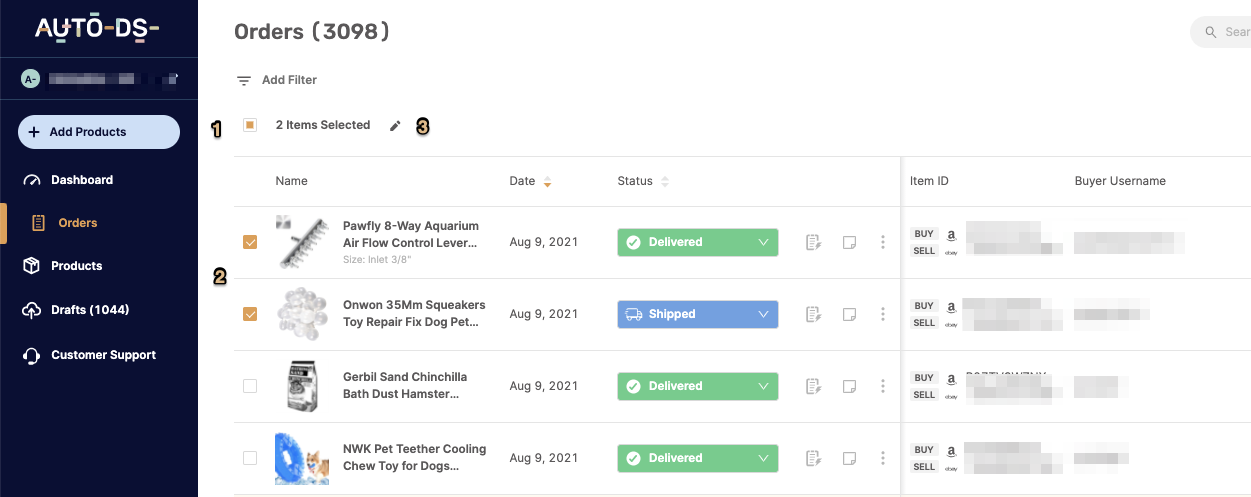1251x497 pixels.
Task: Expand the Shipped status dropdown for Onwon order
Action: [698, 314]
